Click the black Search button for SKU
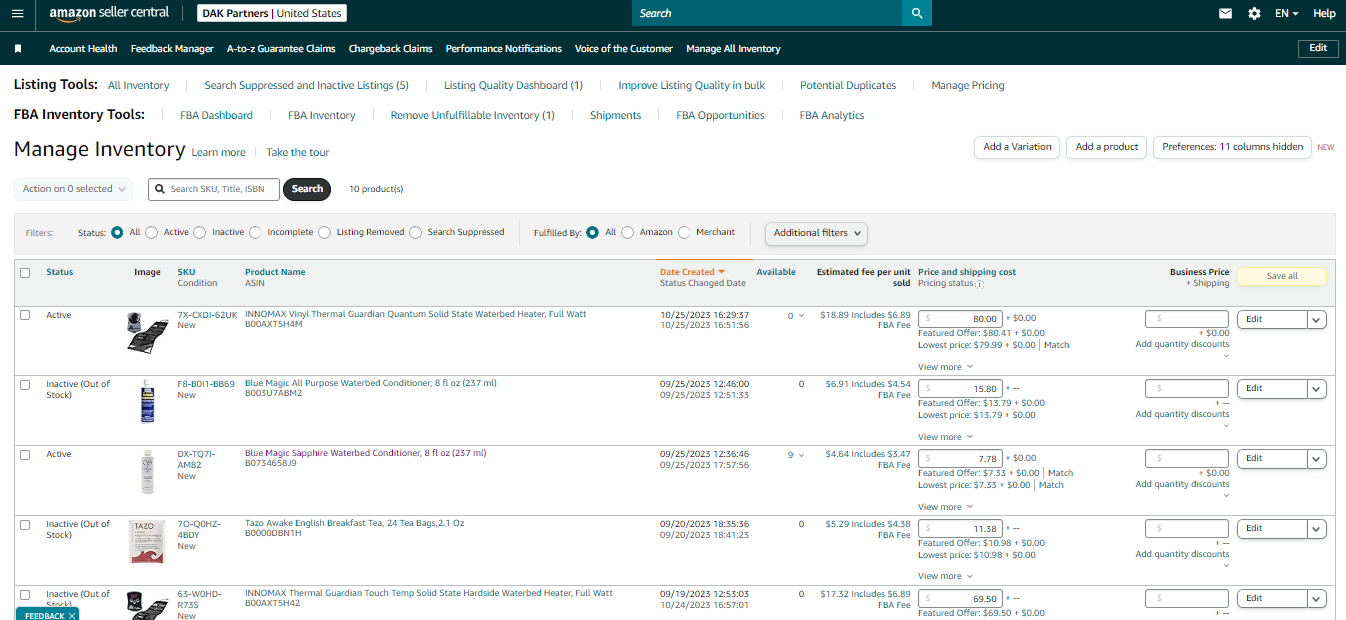Image resolution: width=1346 pixels, height=620 pixels. click(x=307, y=189)
